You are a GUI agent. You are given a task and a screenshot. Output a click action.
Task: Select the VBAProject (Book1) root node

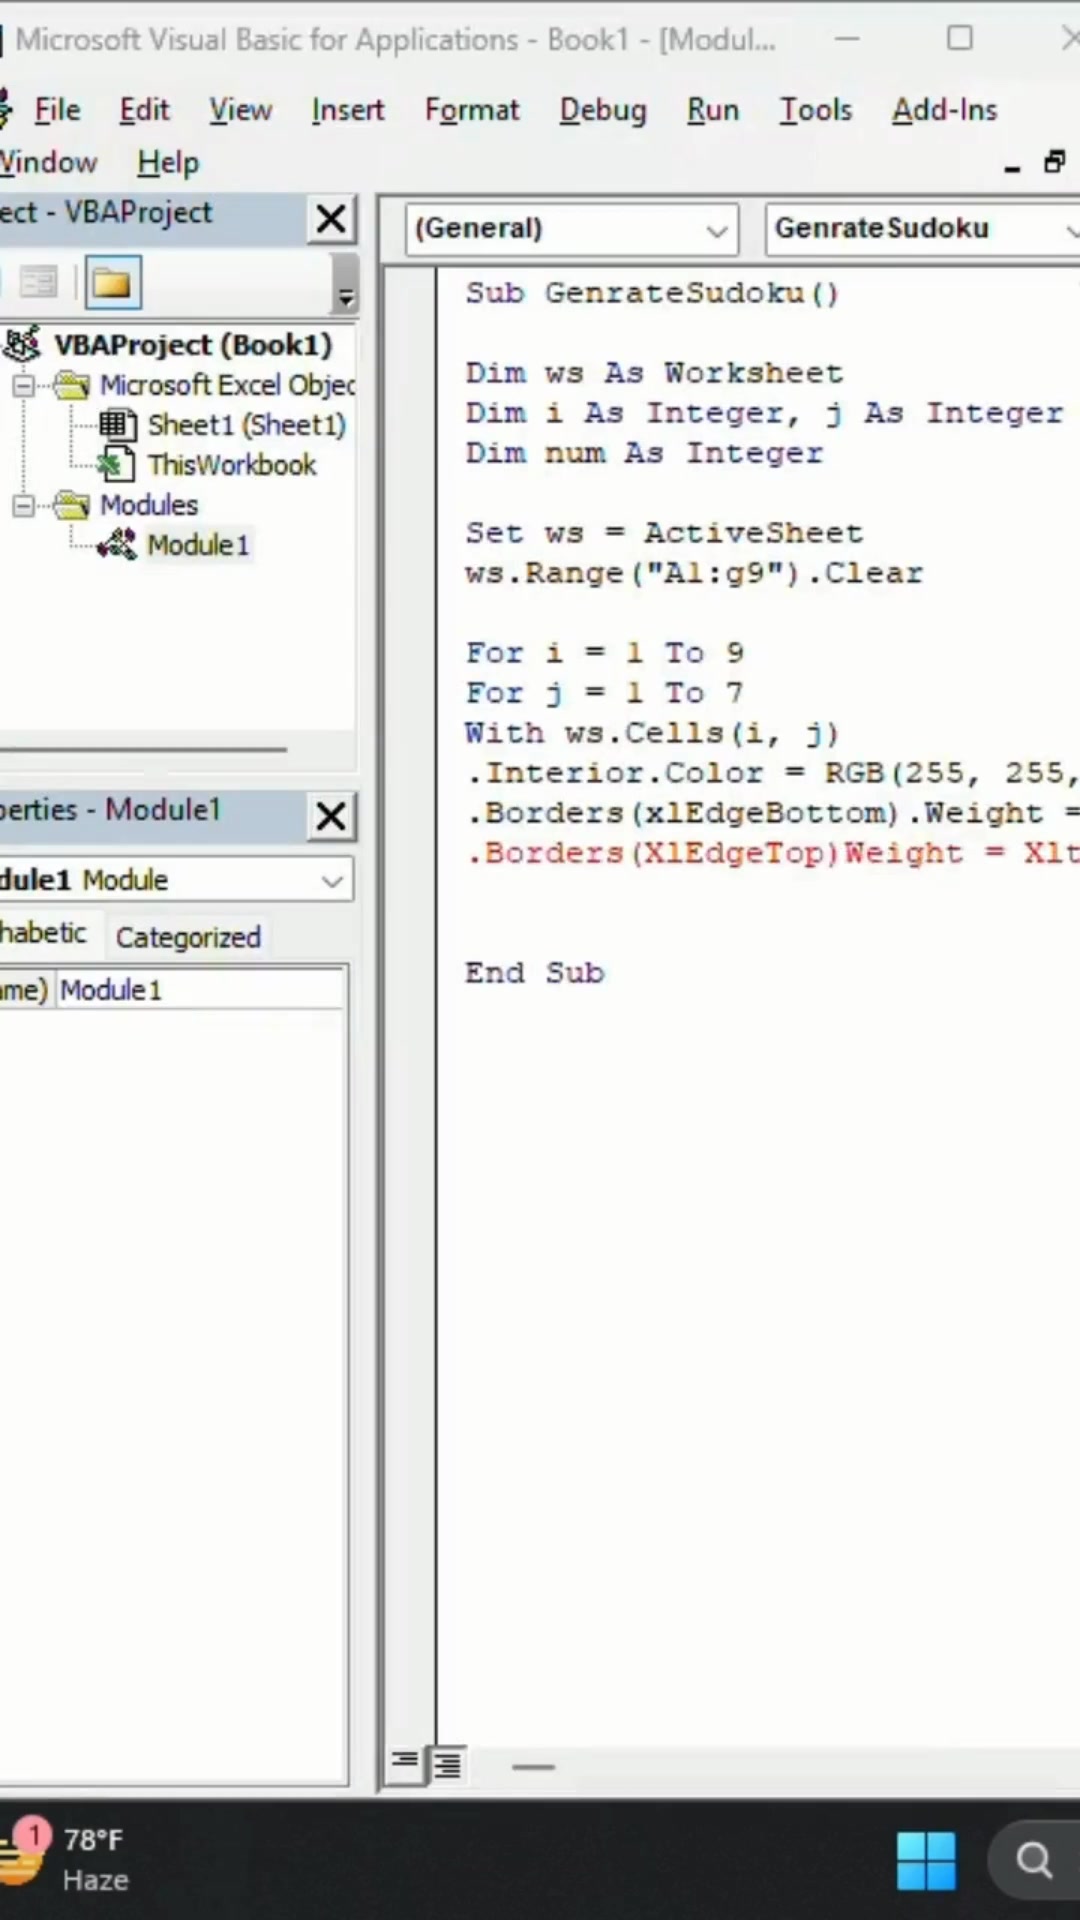point(192,345)
